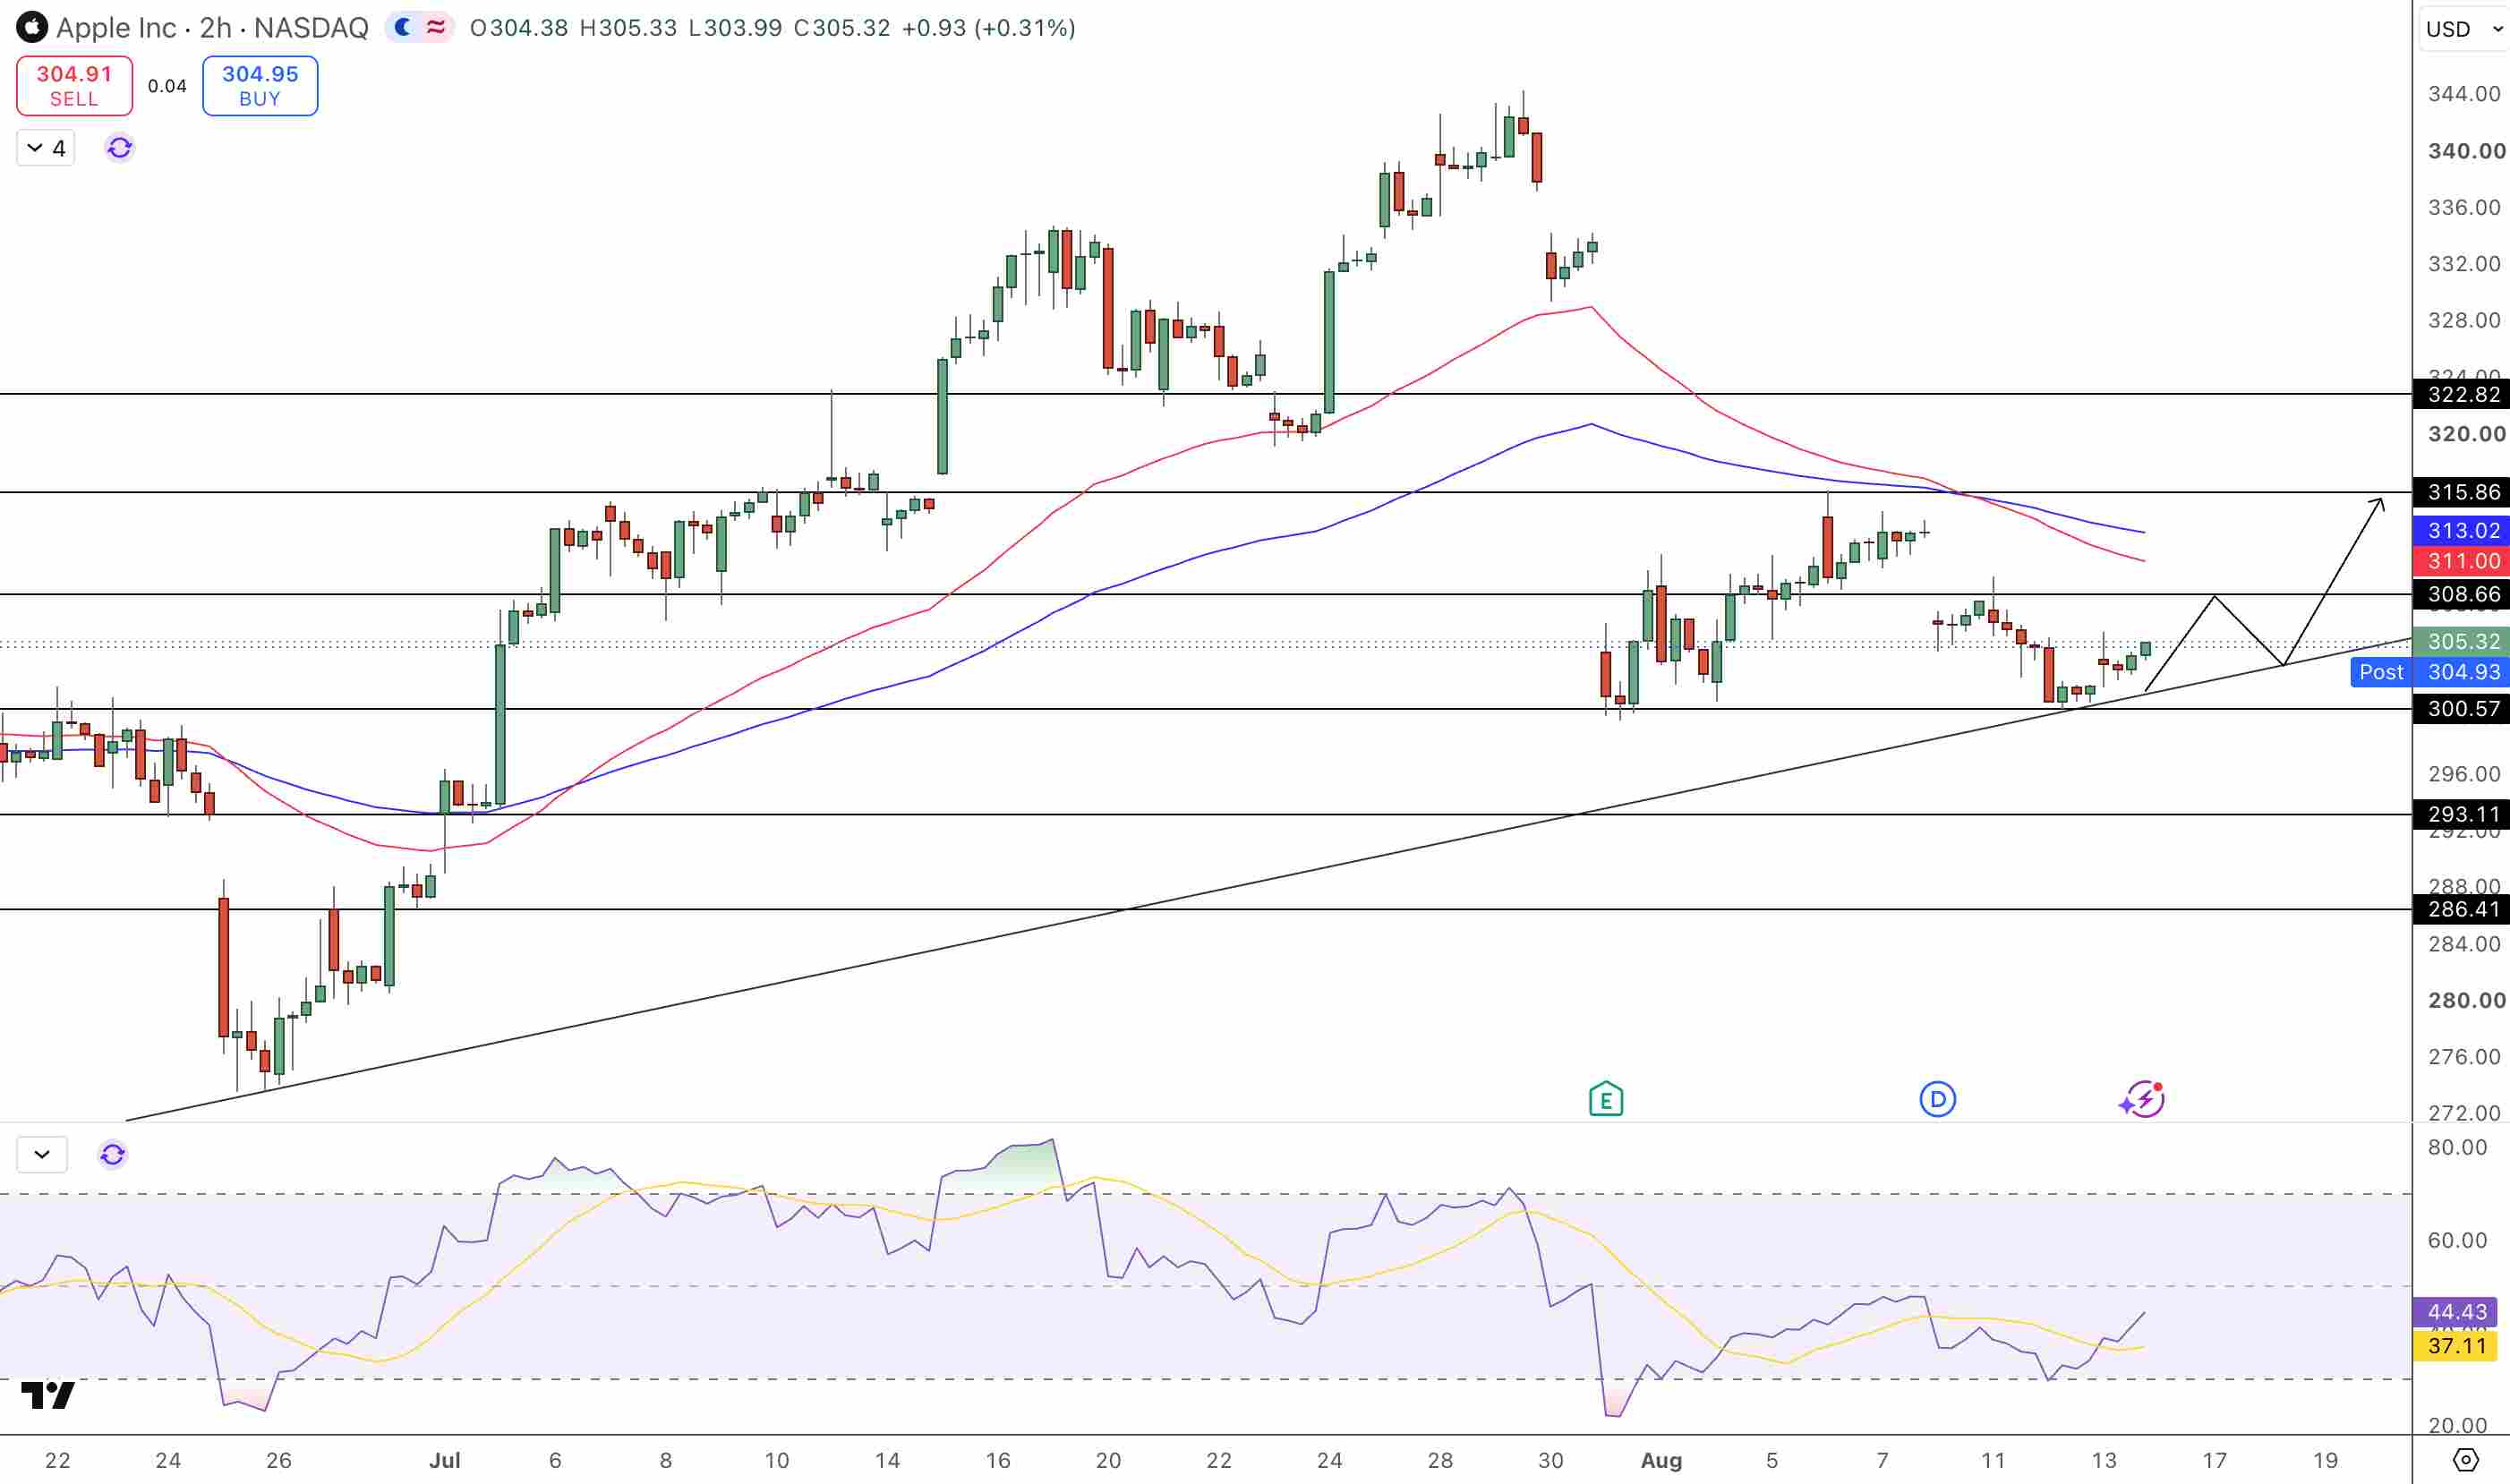
Task: Expand the RSI pane legend chevron
Action: coord(42,1154)
